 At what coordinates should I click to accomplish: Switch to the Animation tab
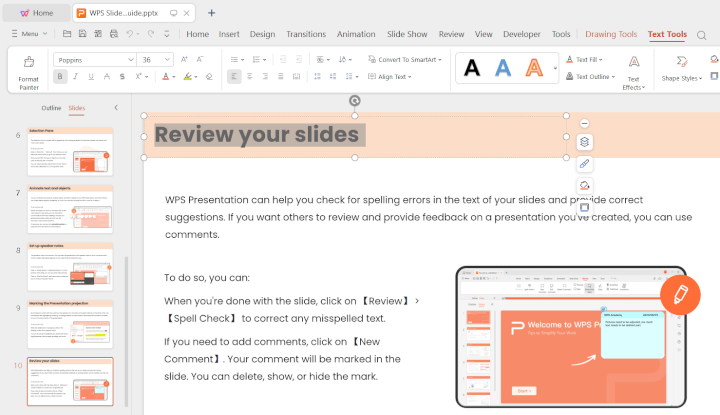point(356,34)
